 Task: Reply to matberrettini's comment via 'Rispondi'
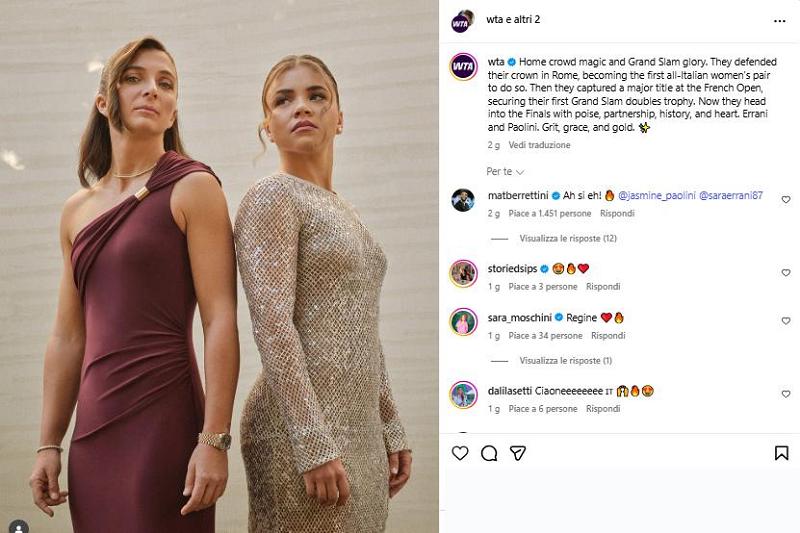(617, 214)
